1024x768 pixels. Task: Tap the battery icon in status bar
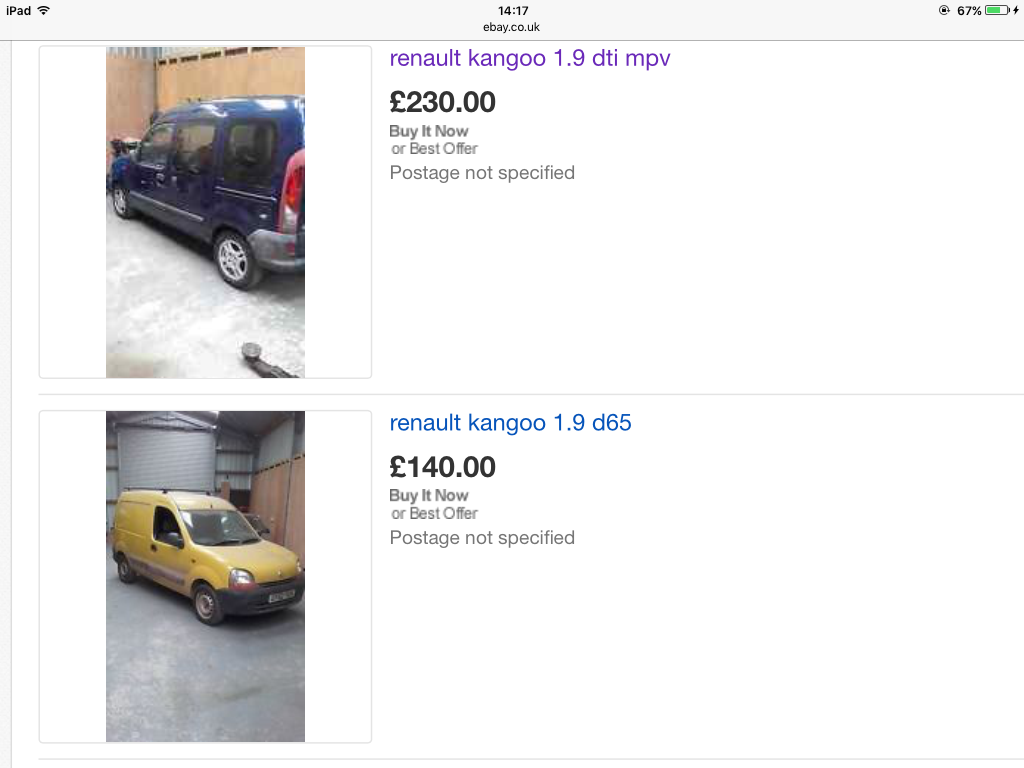pyautogui.click(x=997, y=10)
